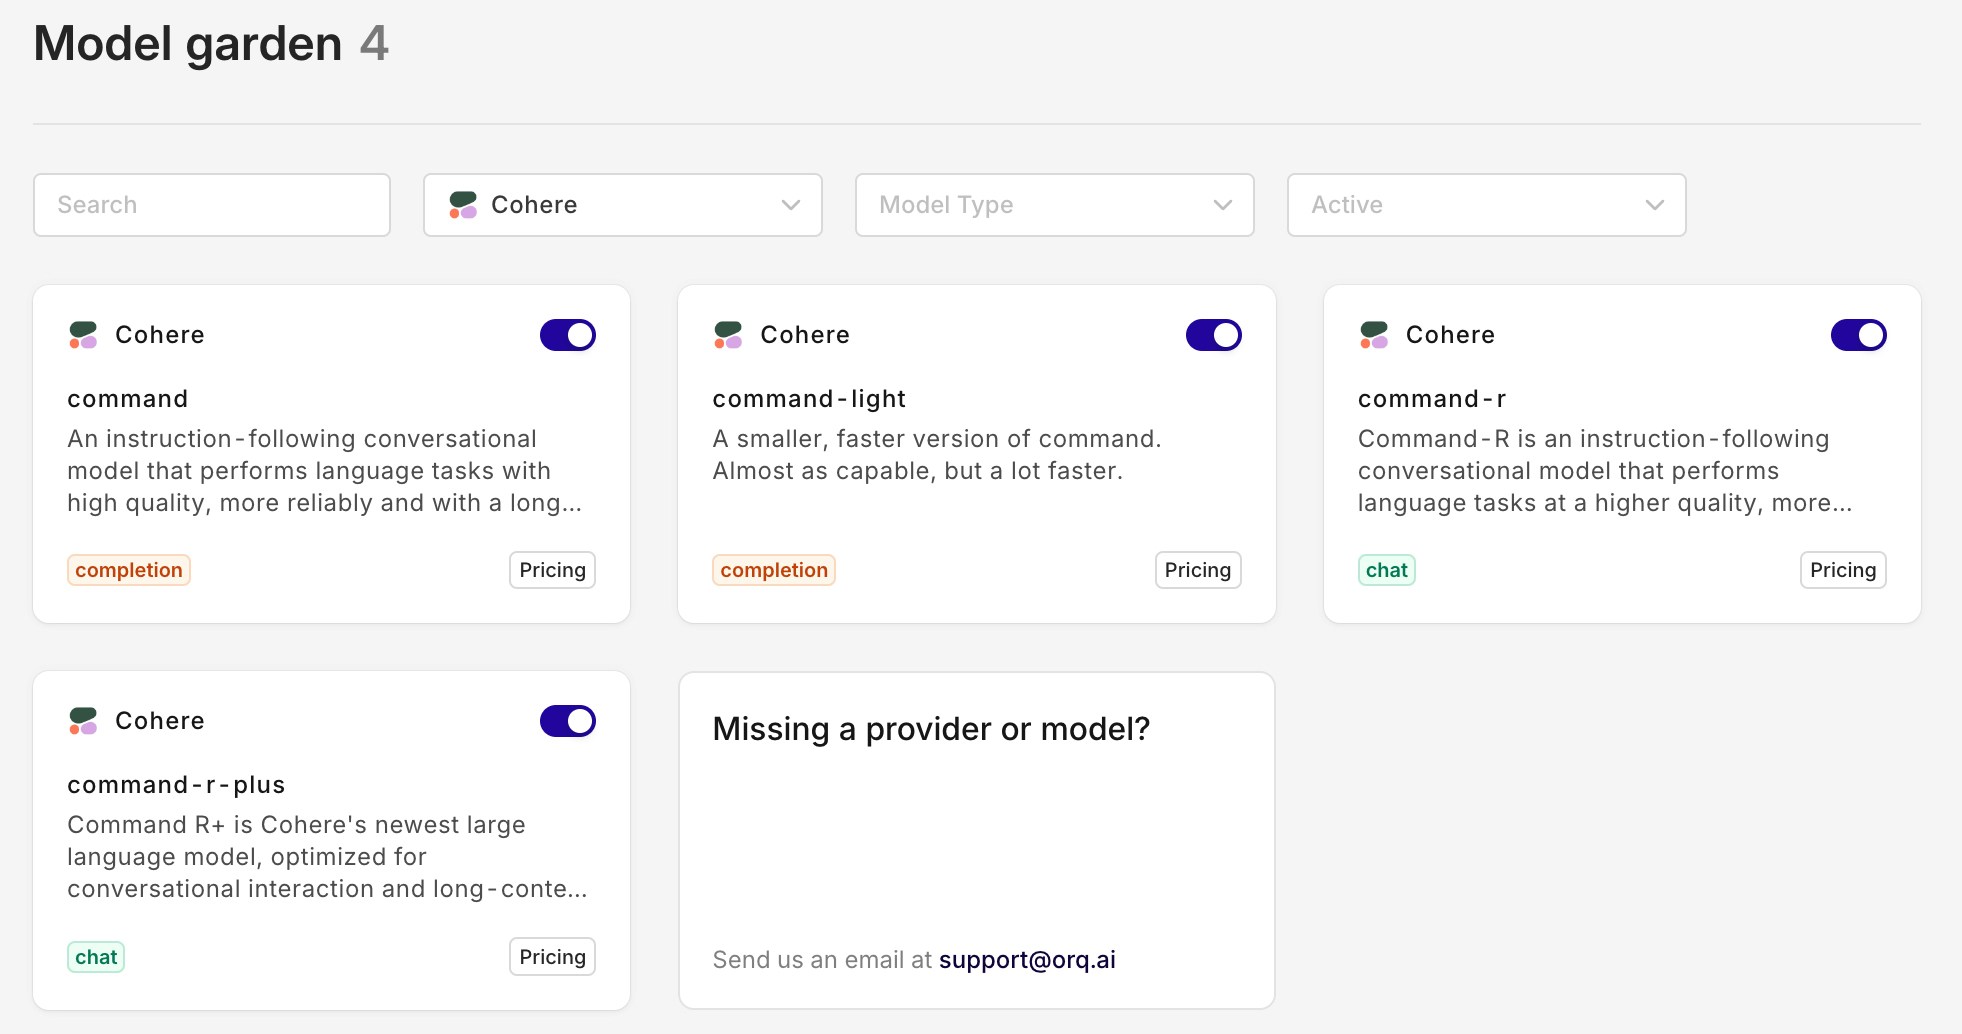1962x1034 pixels.
Task: Click the Cohere logo on command-light card
Action: point(728,335)
